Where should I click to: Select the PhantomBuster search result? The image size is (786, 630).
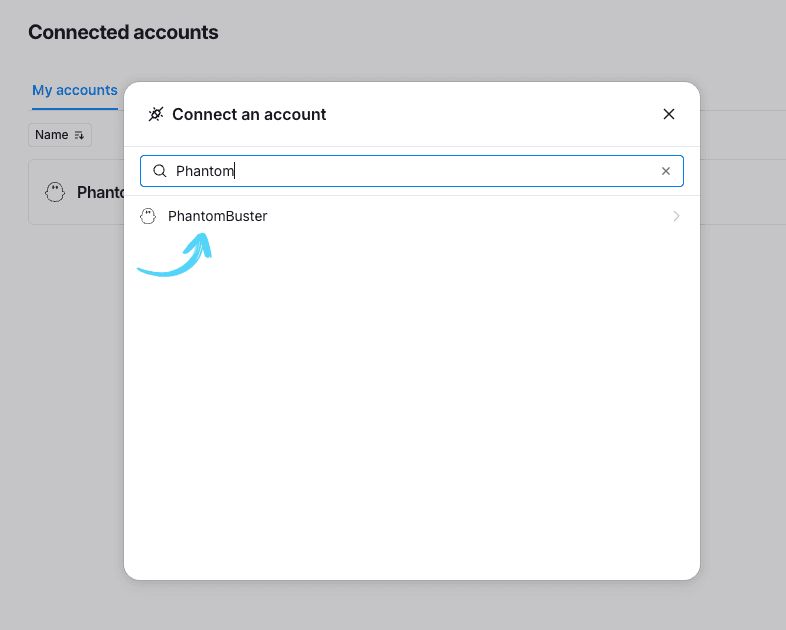tap(217, 216)
